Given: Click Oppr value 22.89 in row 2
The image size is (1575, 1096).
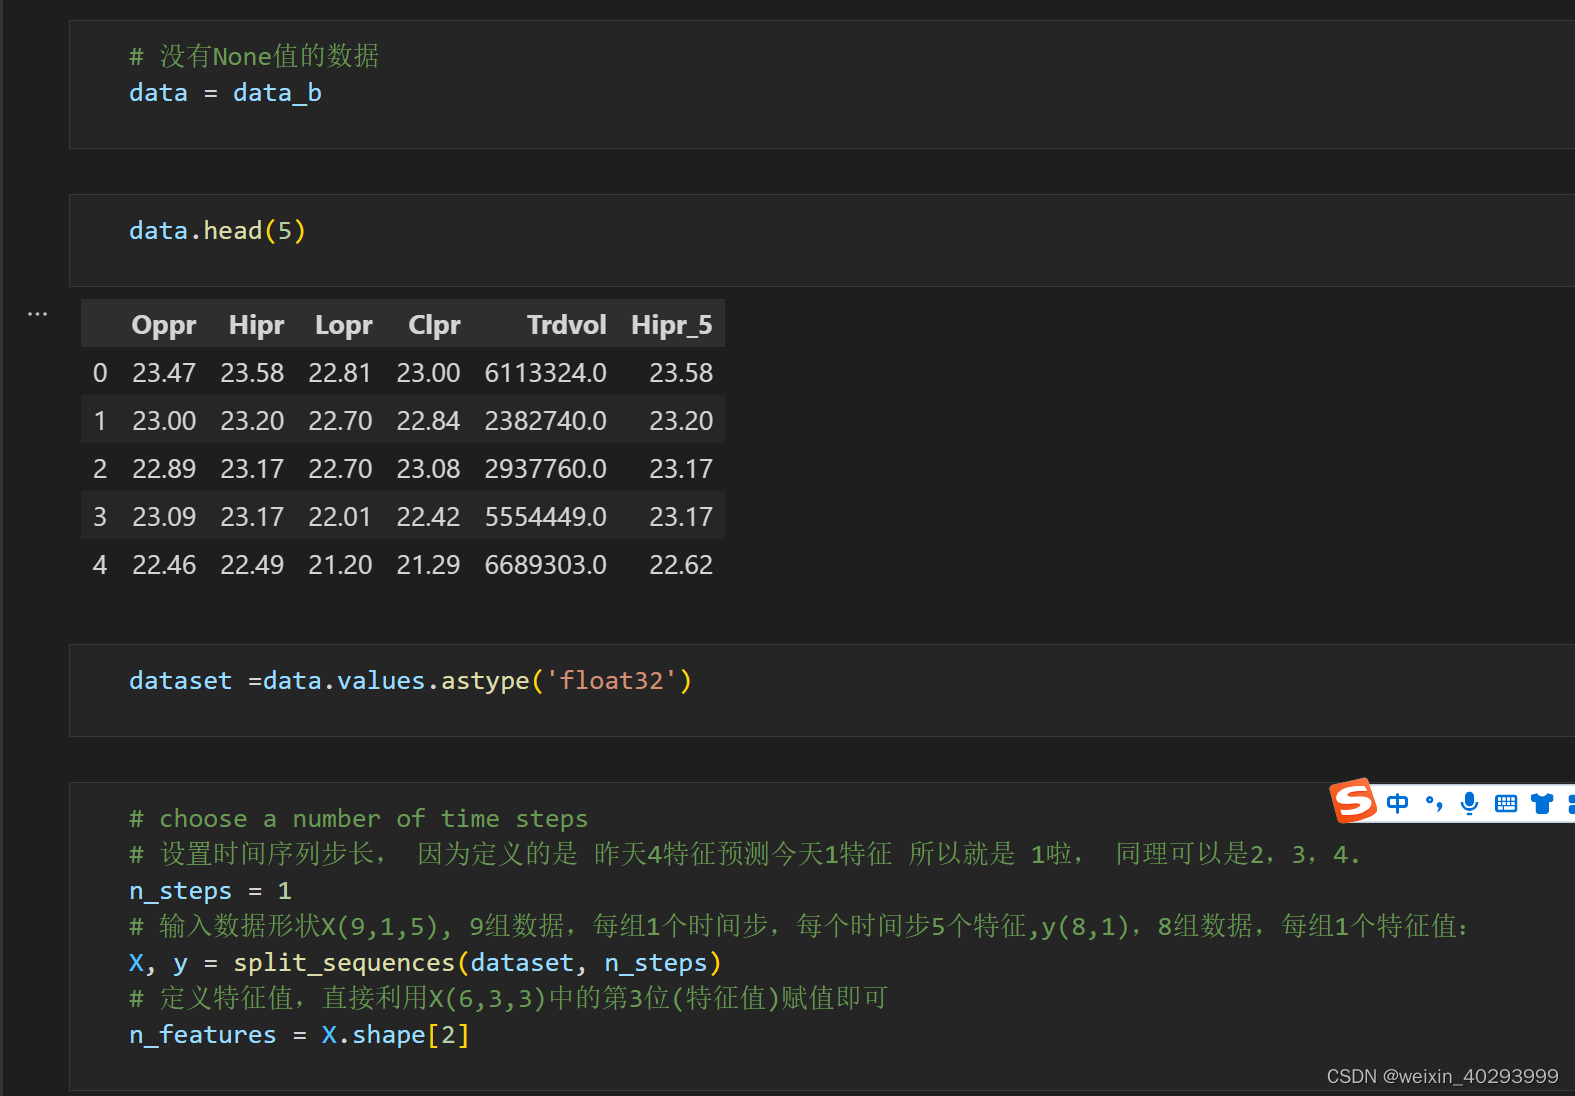Looking at the screenshot, I should click(164, 469).
